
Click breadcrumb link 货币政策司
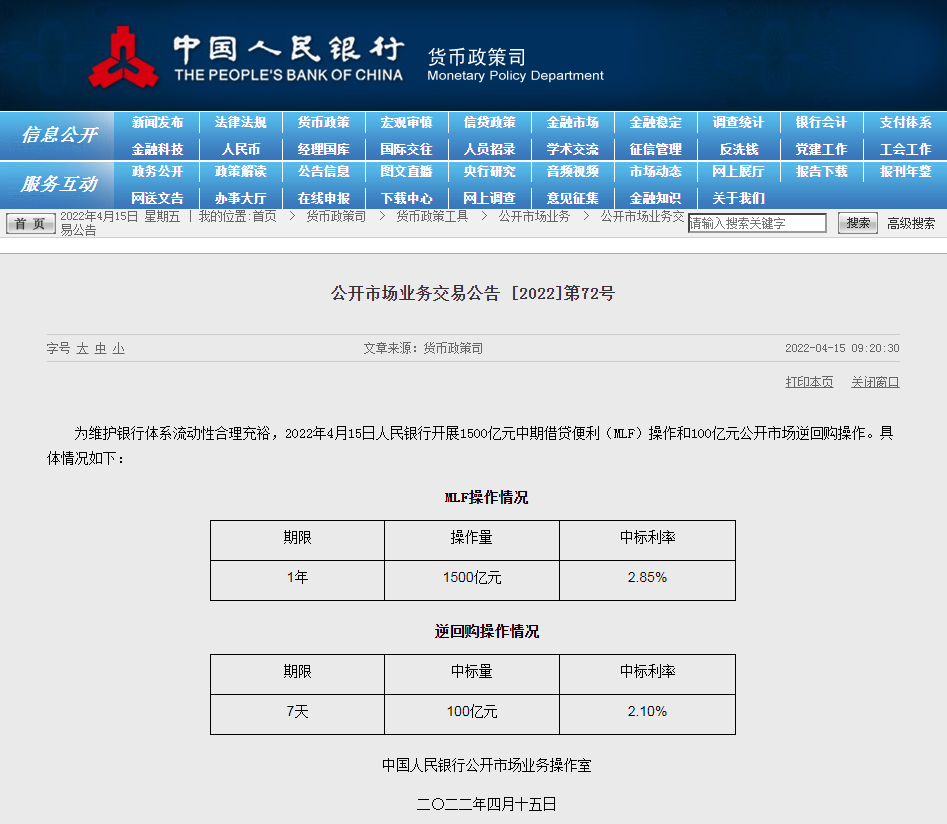click(336, 216)
